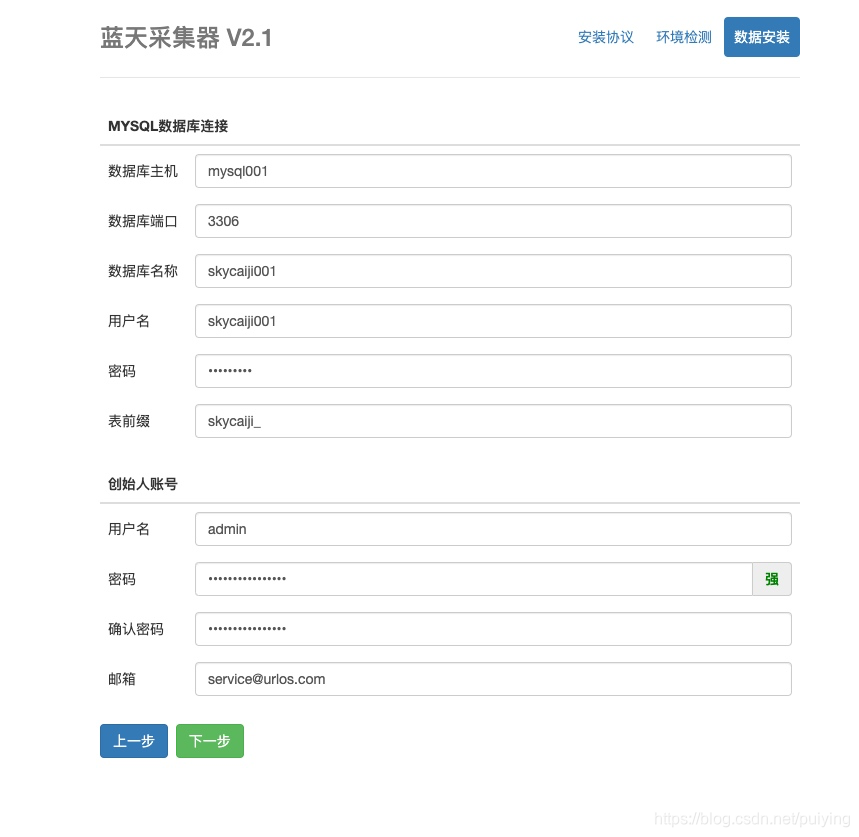Click the 强 password strength indicator
Image resolution: width=859 pixels, height=837 pixels.
tap(772, 579)
